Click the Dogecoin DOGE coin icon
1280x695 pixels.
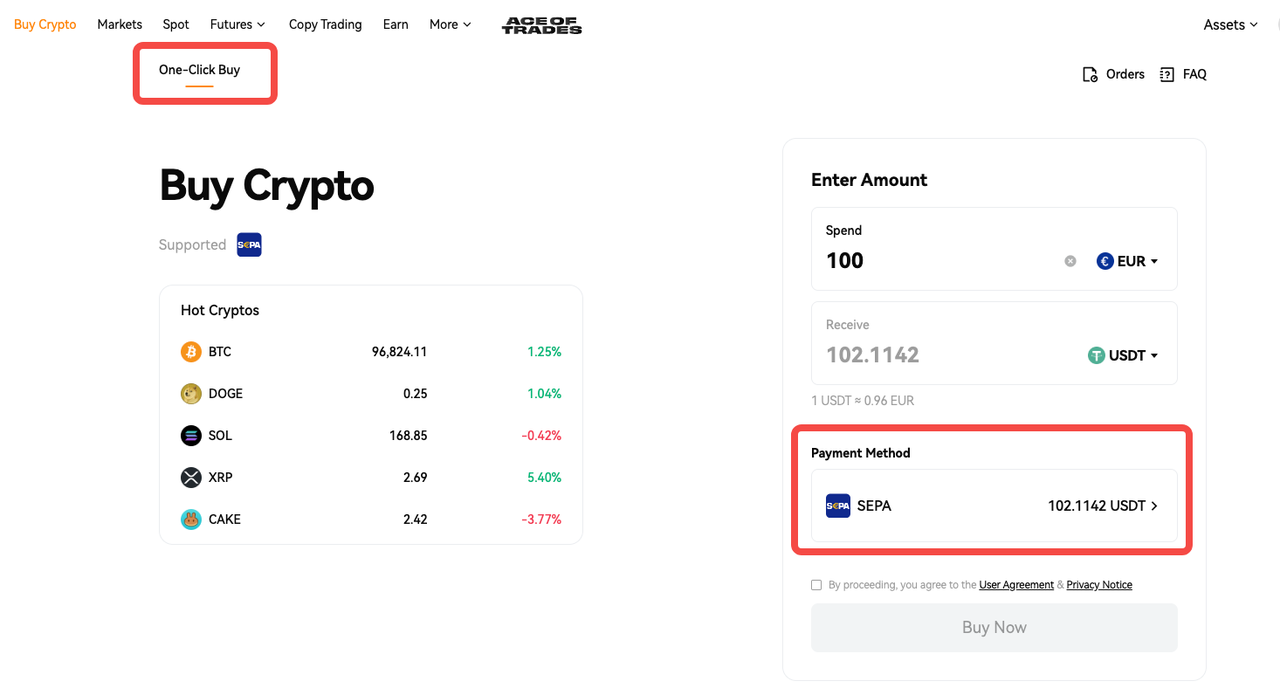tap(191, 394)
